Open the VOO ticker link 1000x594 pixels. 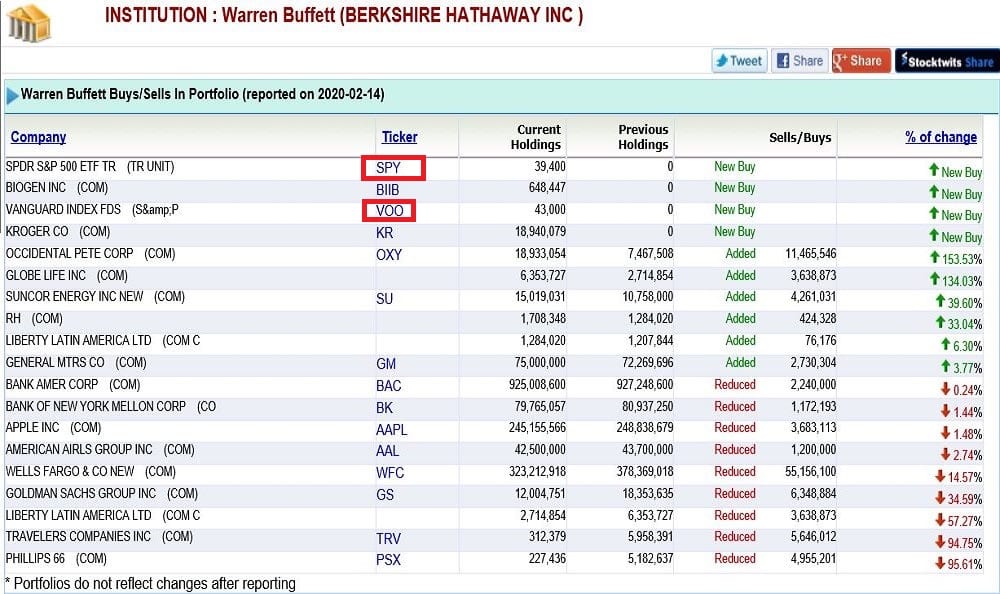(389, 211)
